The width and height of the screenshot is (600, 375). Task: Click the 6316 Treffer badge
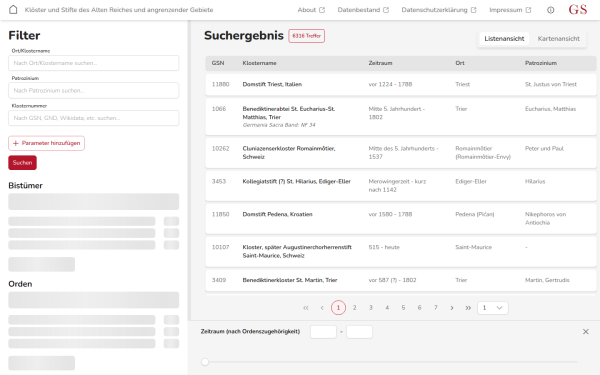click(307, 36)
